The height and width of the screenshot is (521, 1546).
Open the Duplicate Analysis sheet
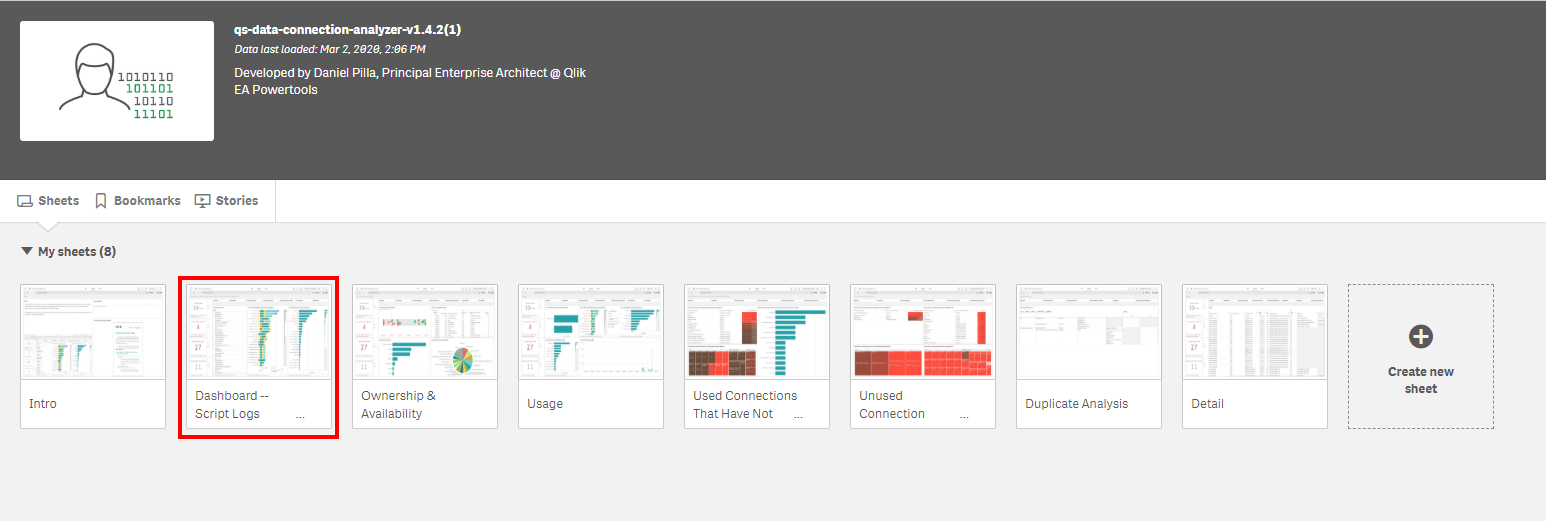tap(1089, 332)
